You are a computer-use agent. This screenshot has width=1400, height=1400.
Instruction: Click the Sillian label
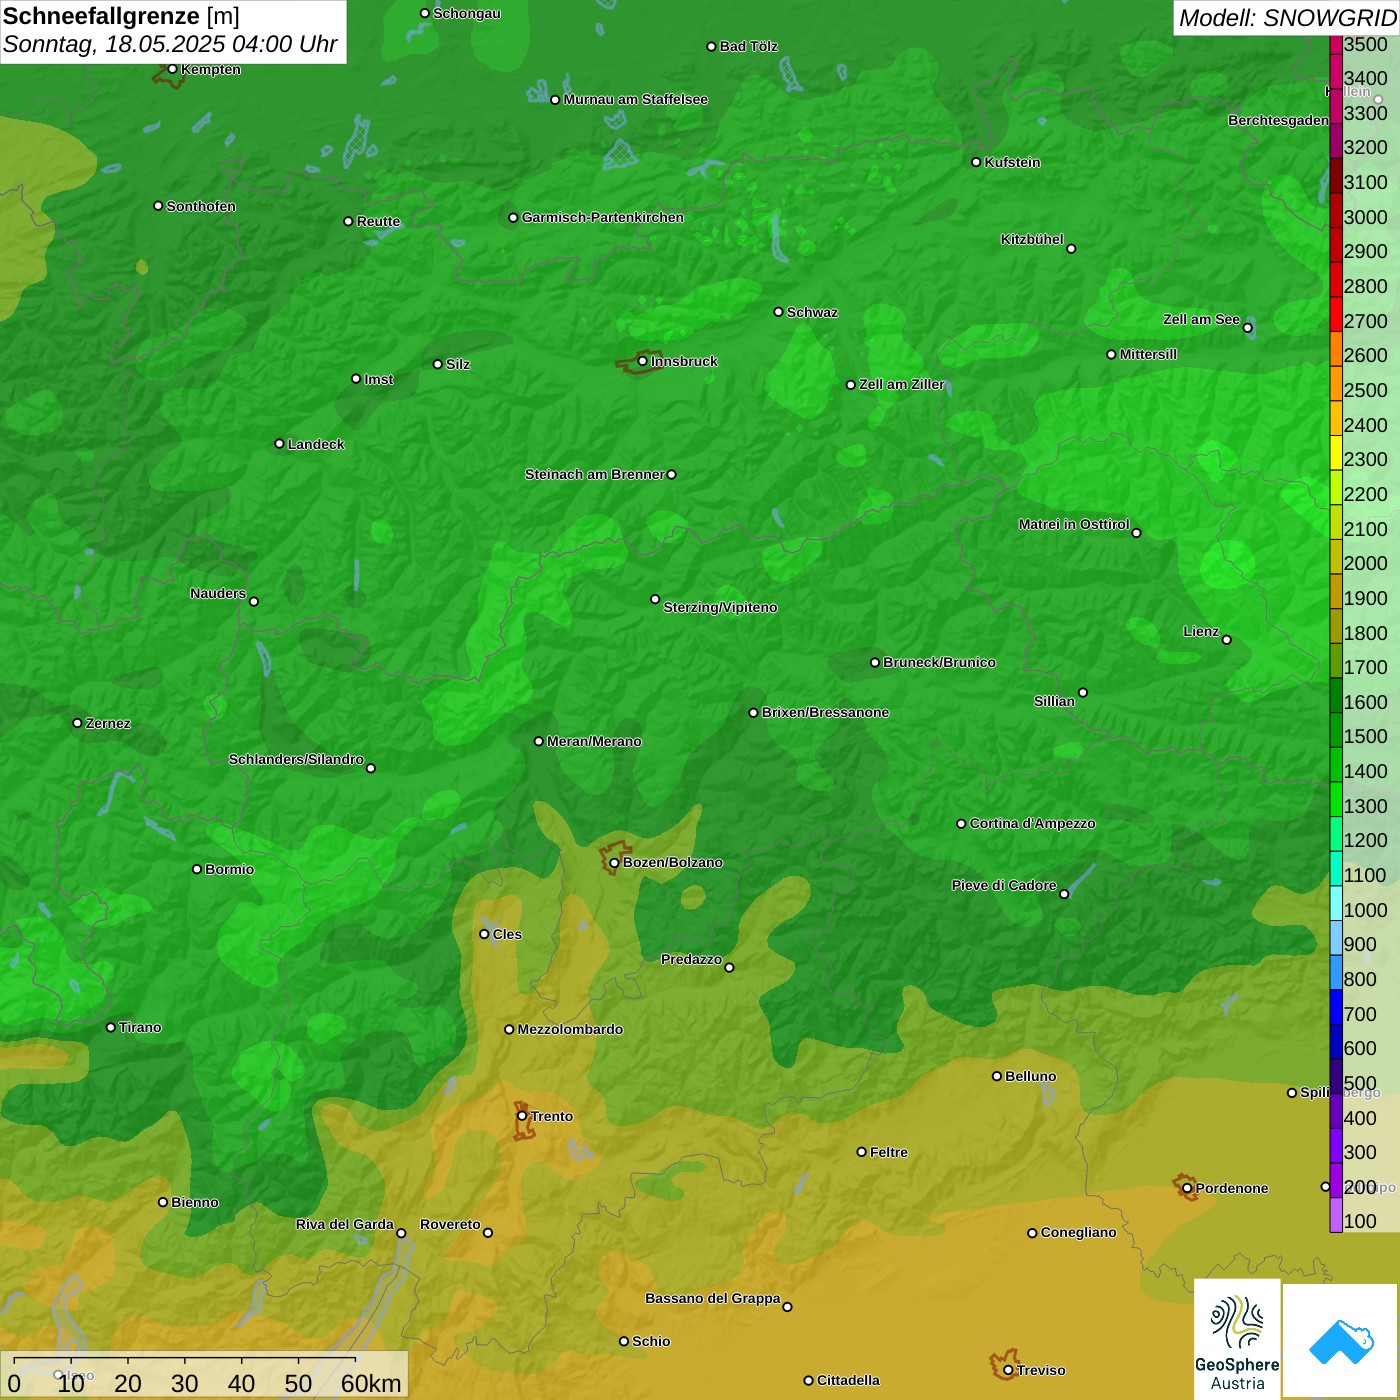1054,701
